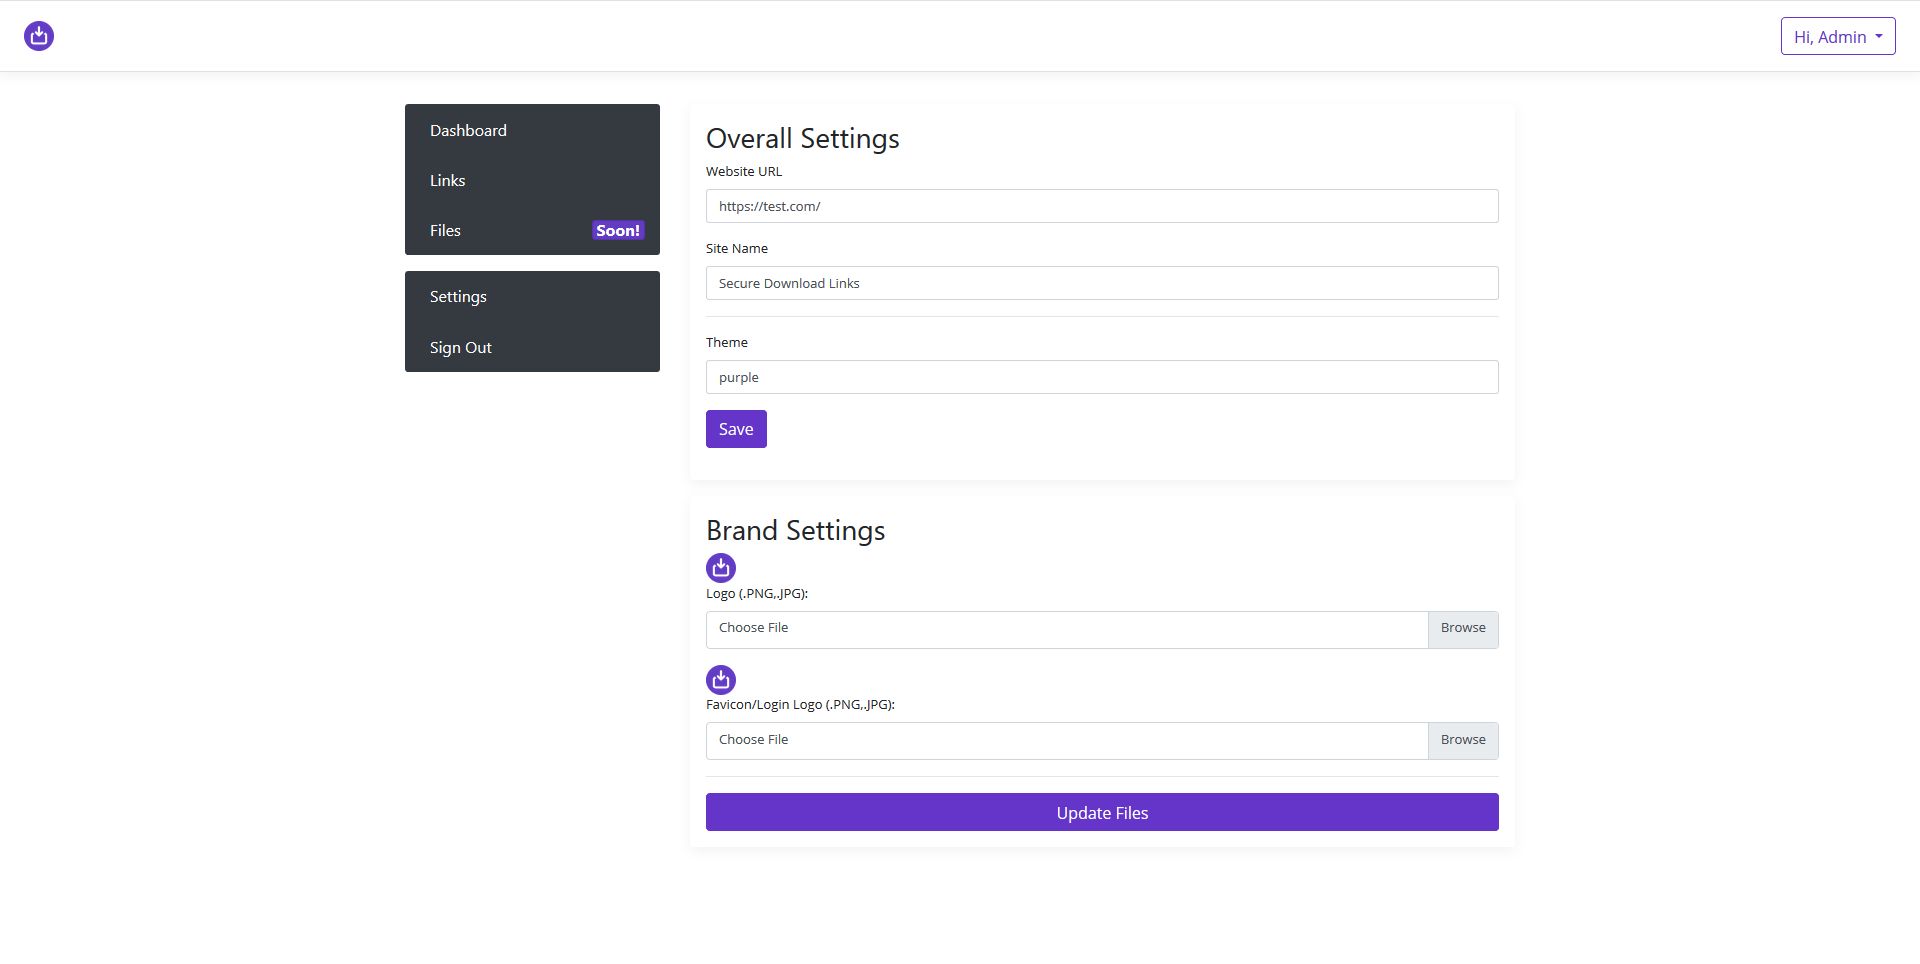Select Files in the sidebar menu
This screenshot has height=964, width=1920.
[x=445, y=231]
